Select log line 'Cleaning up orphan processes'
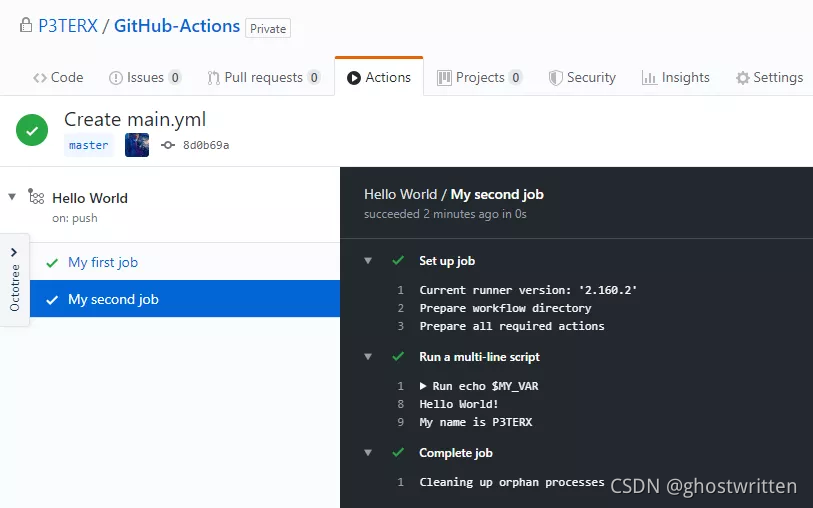This screenshot has width=813, height=508. click(x=512, y=482)
